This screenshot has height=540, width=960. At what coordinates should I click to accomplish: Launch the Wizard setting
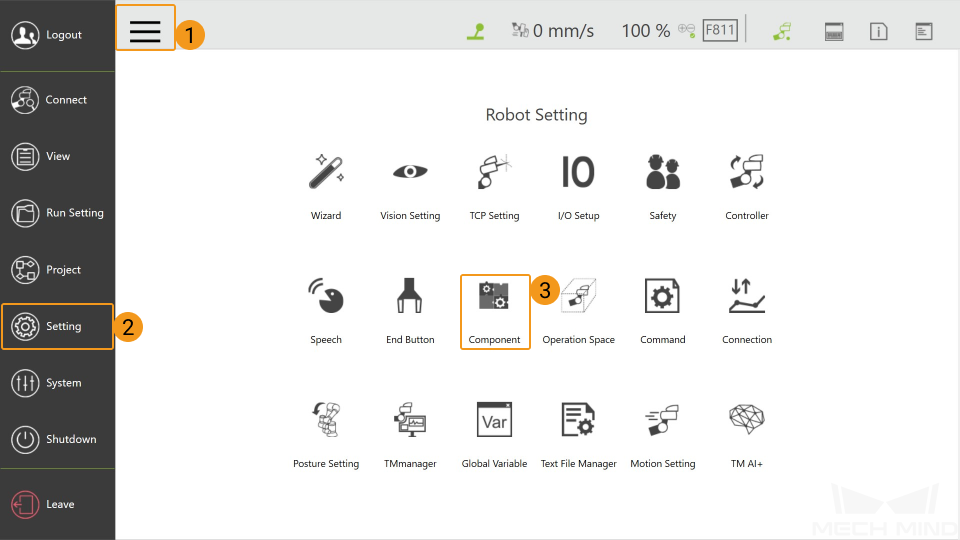326,187
